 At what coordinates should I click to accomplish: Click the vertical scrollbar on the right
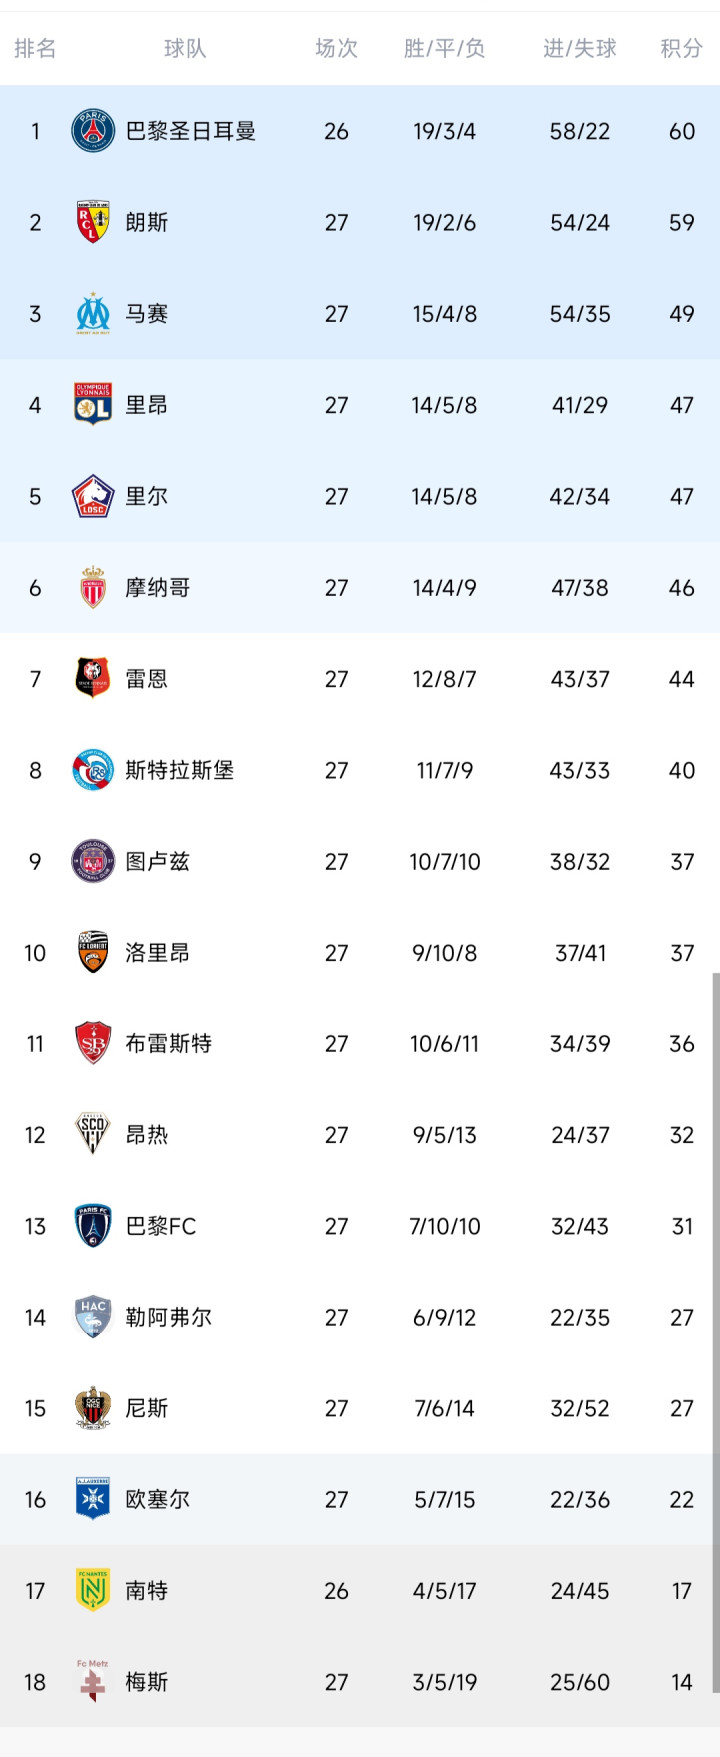[x=715, y=1330]
